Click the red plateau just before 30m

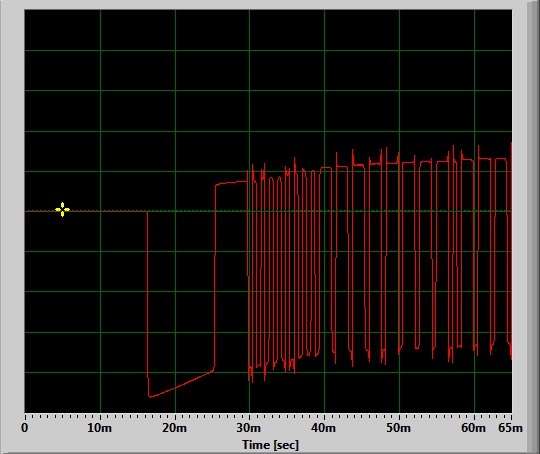[231, 183]
